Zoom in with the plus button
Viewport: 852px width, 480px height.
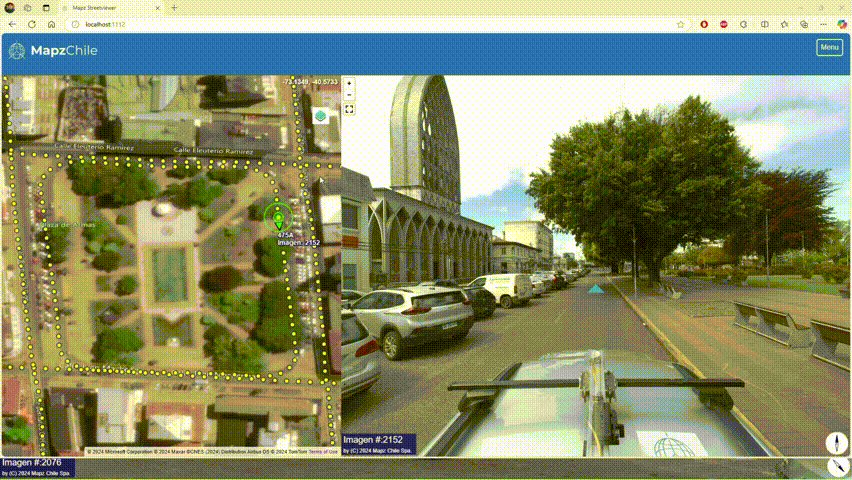[349, 84]
